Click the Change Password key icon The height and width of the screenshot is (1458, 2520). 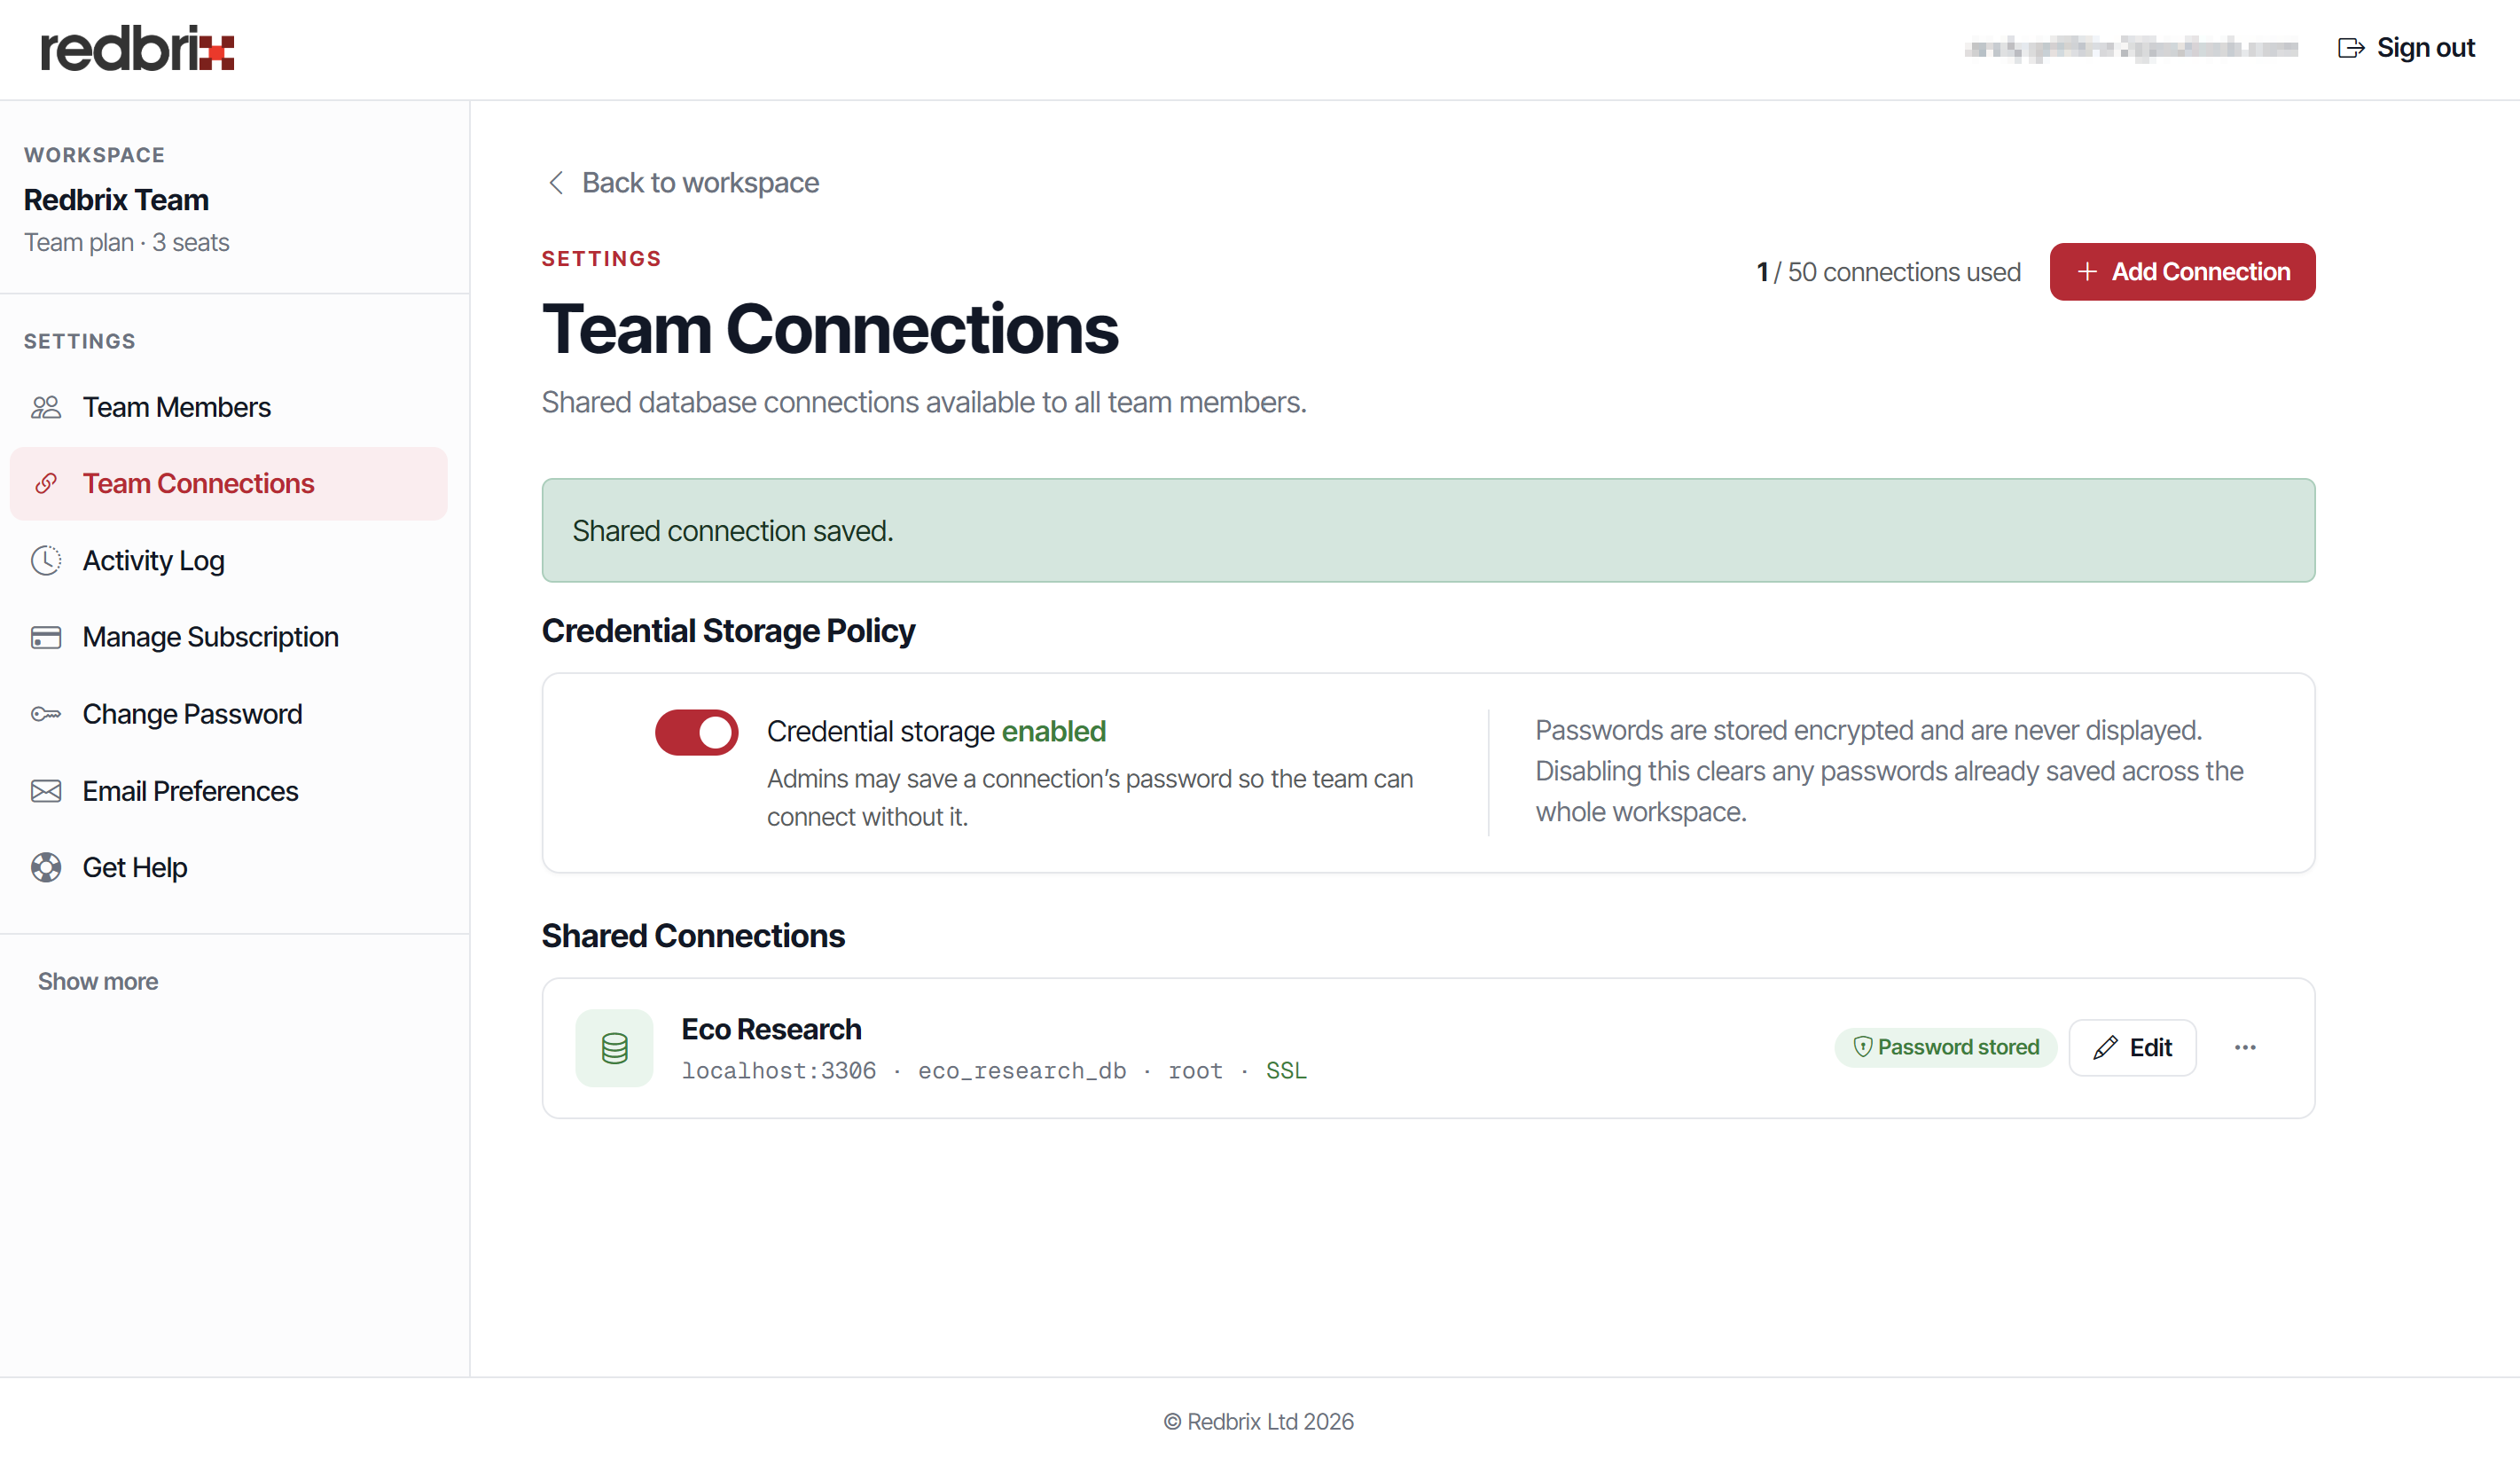coord(46,714)
